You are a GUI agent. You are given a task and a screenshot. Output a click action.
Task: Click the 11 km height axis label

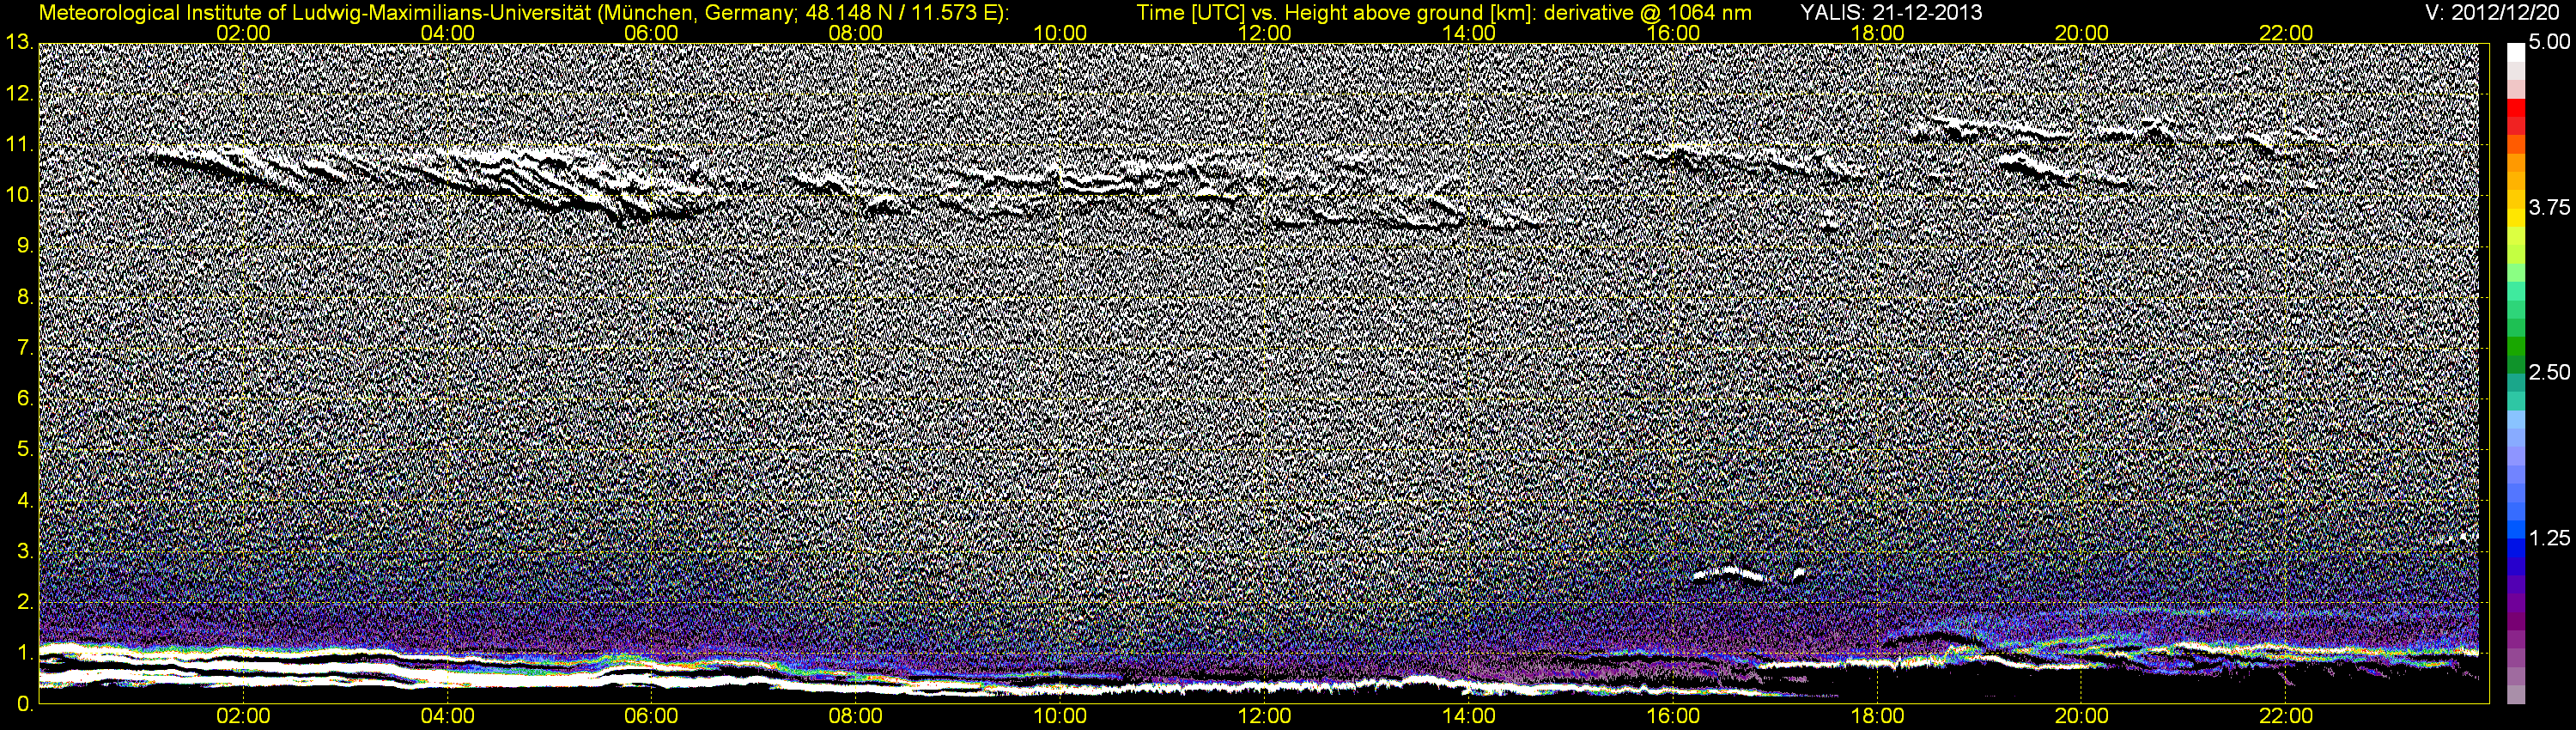pos(19,145)
